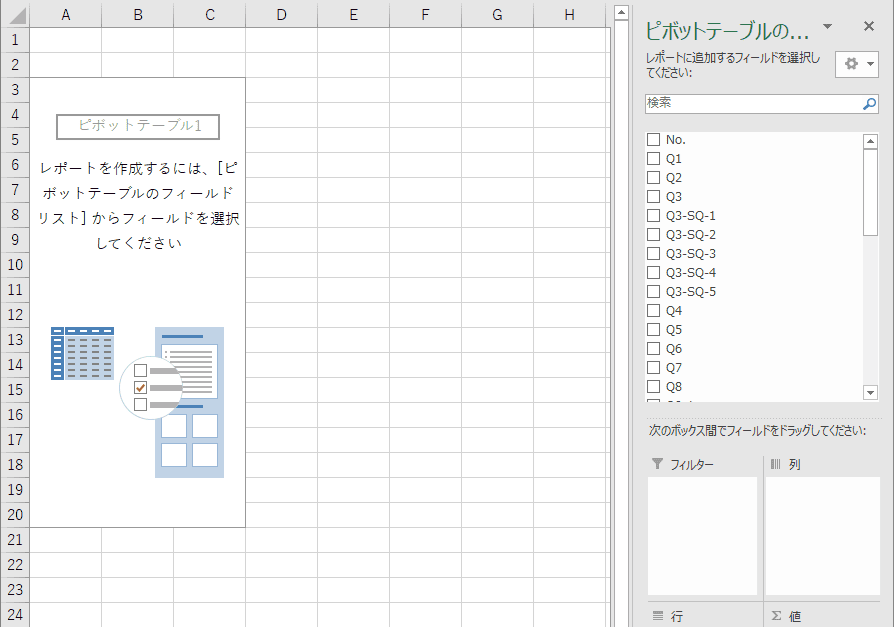The width and height of the screenshot is (894, 627).
Task: Open the gear tools menu in field pane
Action: coord(857,64)
